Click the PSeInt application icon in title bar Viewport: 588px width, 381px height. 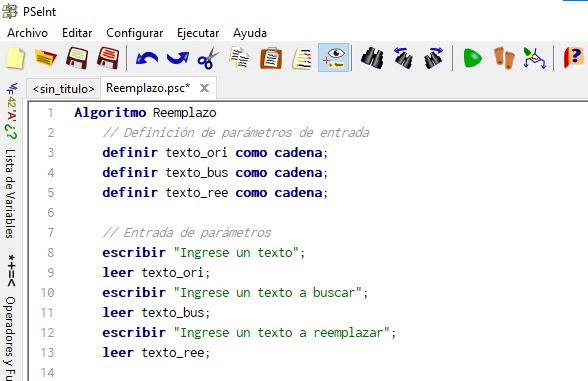(x=10, y=11)
